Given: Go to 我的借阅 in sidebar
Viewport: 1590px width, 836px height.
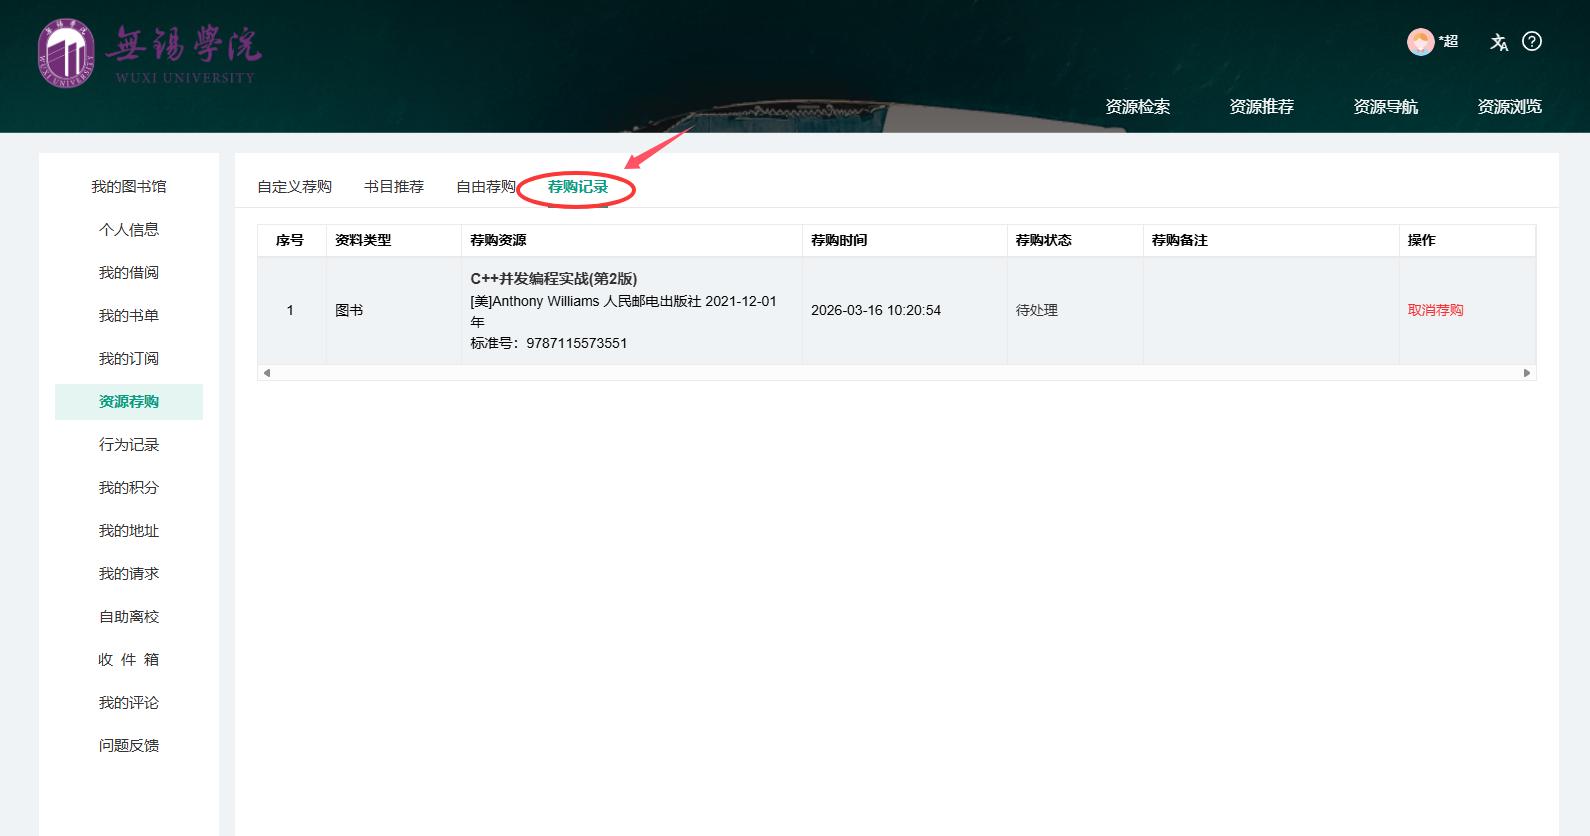Looking at the screenshot, I should tap(129, 273).
